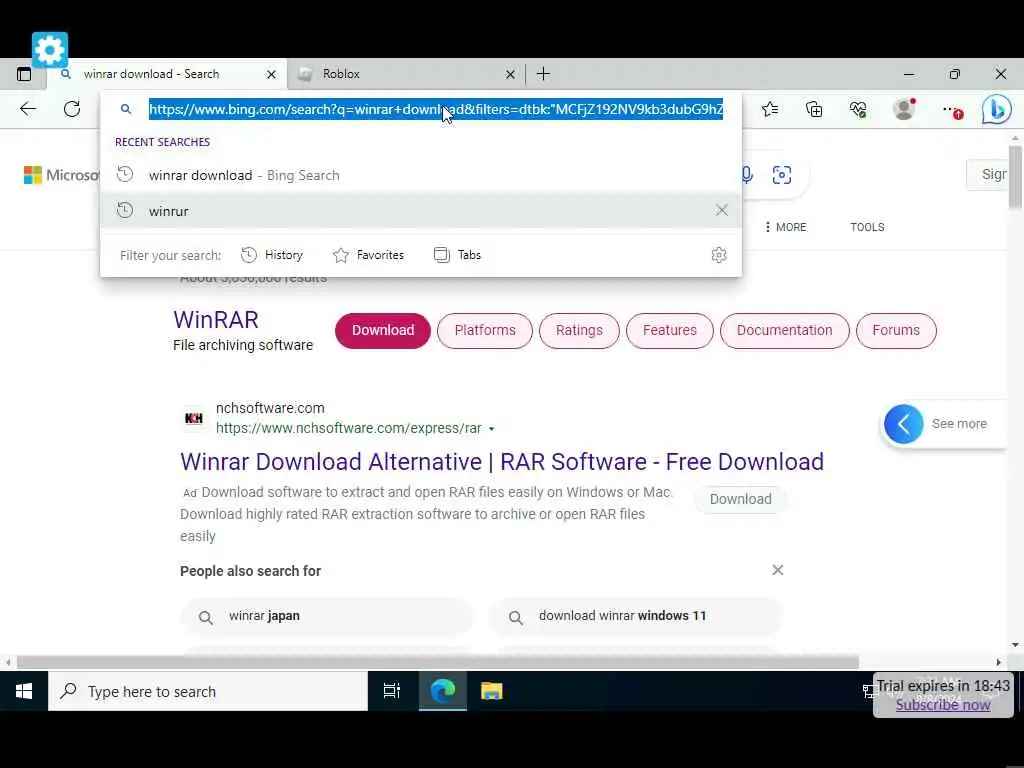Click the Subscribe now link

(x=943, y=705)
